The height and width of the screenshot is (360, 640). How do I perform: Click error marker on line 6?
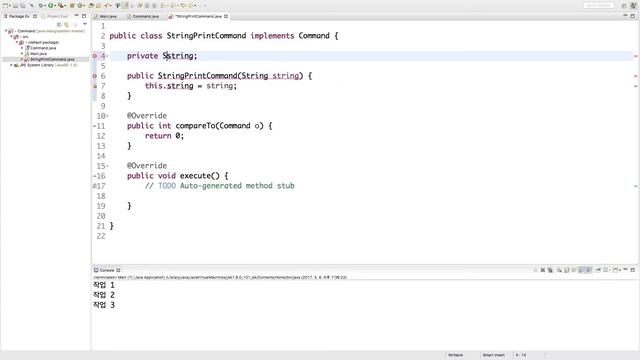(95, 76)
